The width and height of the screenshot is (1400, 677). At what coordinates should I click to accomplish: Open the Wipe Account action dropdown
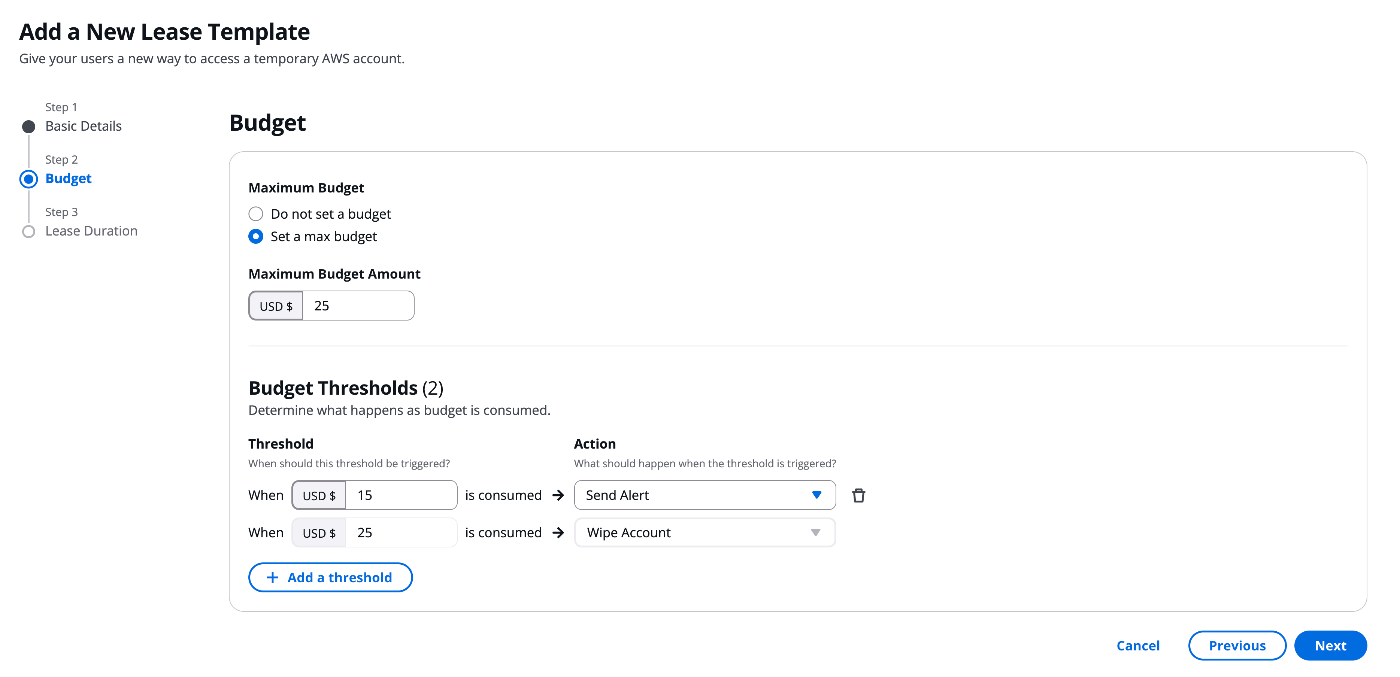click(705, 533)
